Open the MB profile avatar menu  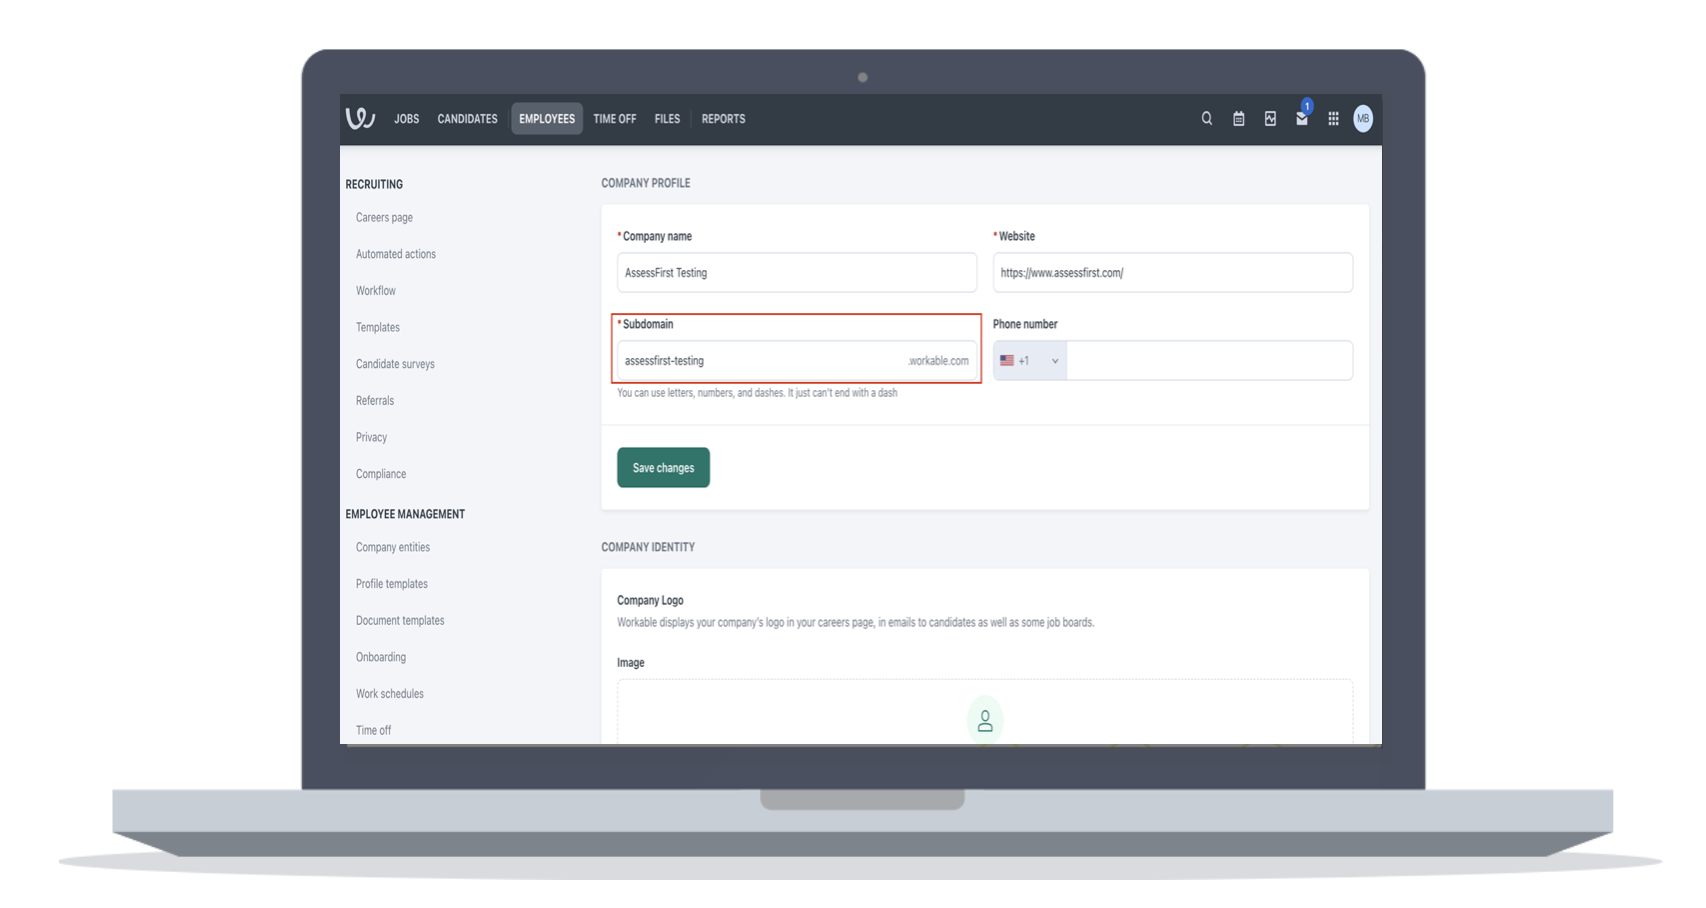(x=1363, y=118)
